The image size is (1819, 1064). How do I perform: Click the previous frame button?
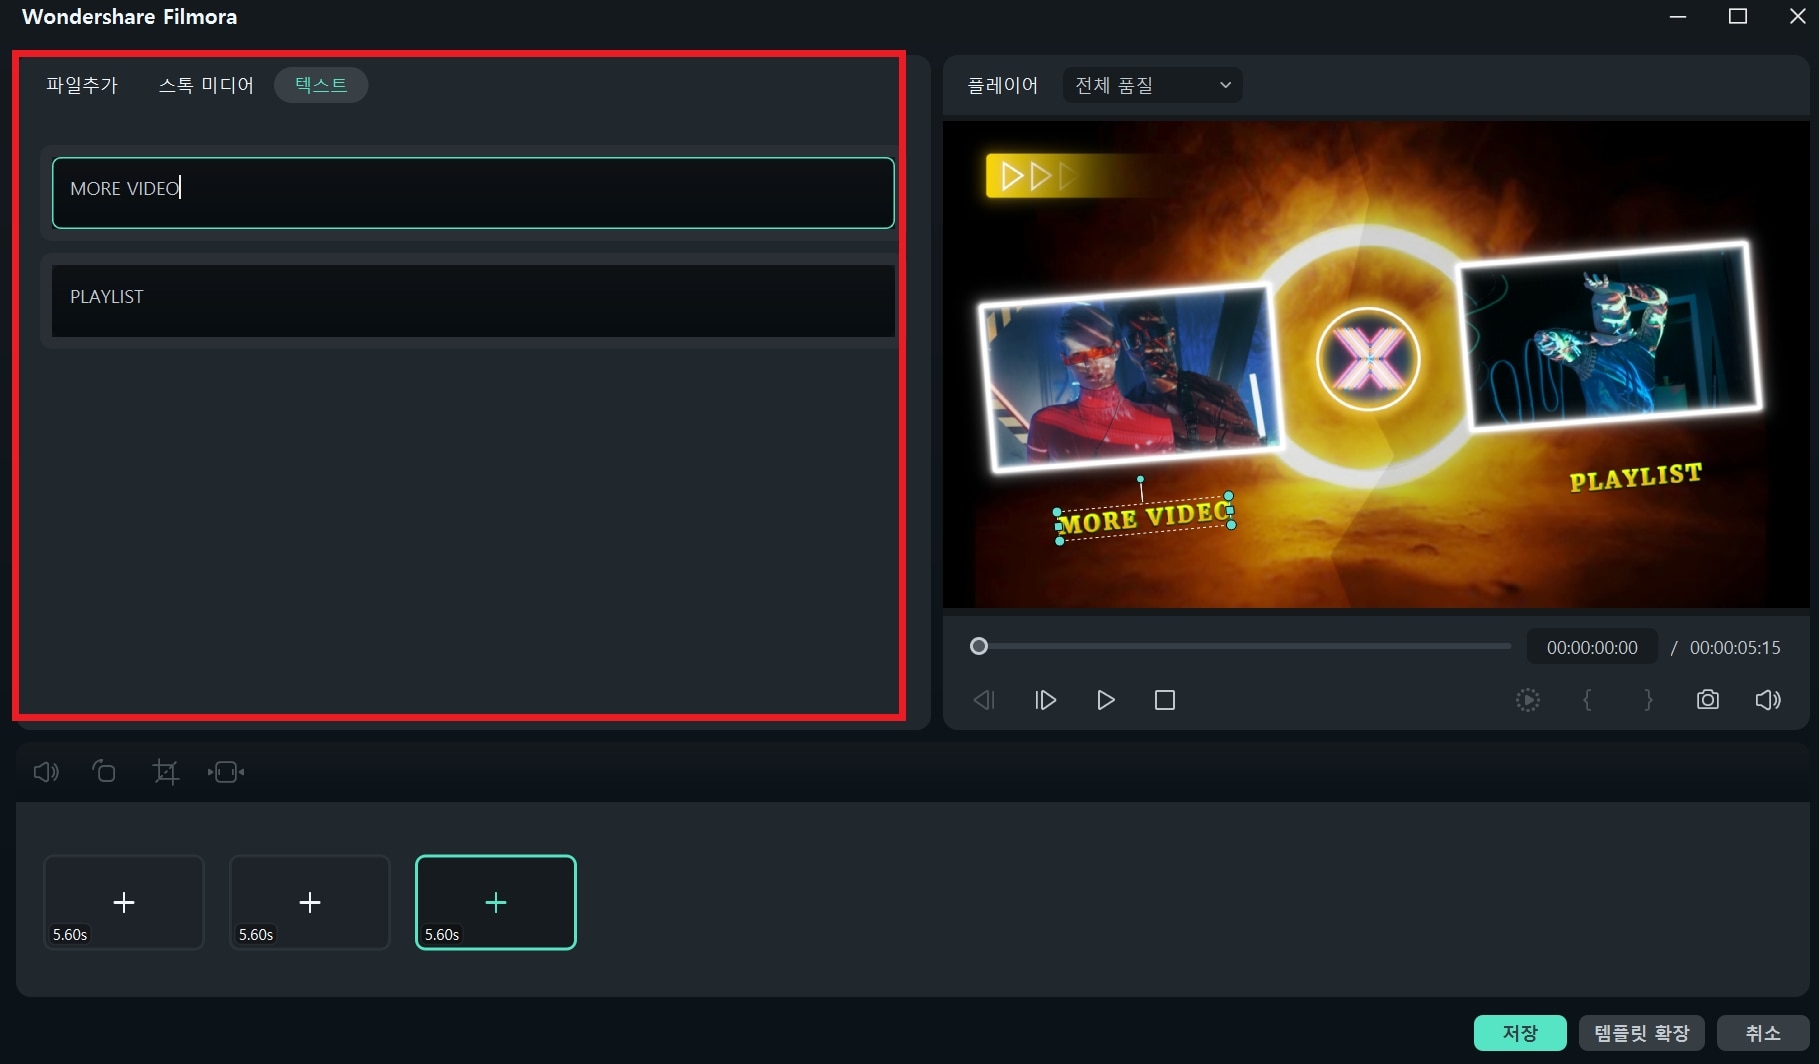984,700
